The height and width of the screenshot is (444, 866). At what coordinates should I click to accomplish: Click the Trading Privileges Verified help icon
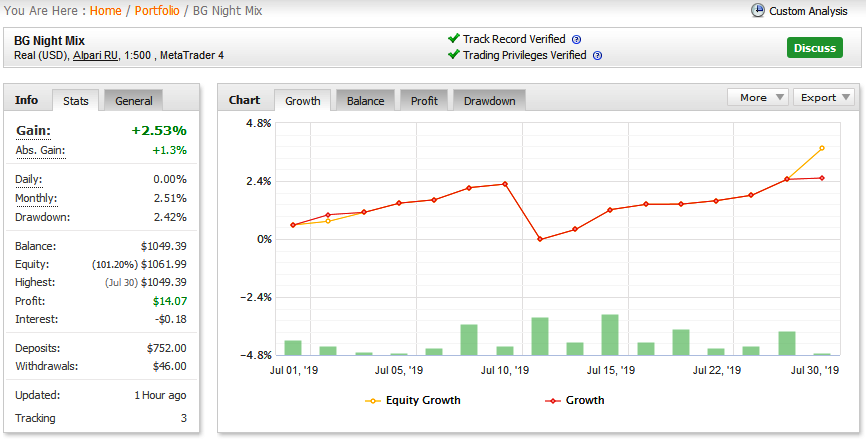pyautogui.click(x=597, y=56)
